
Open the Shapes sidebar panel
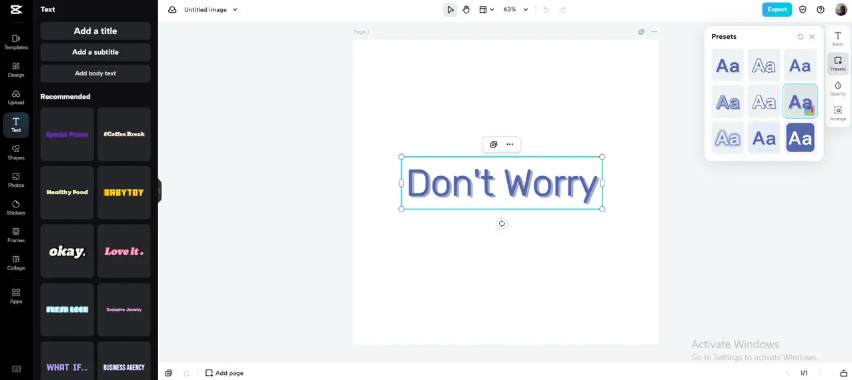point(16,152)
